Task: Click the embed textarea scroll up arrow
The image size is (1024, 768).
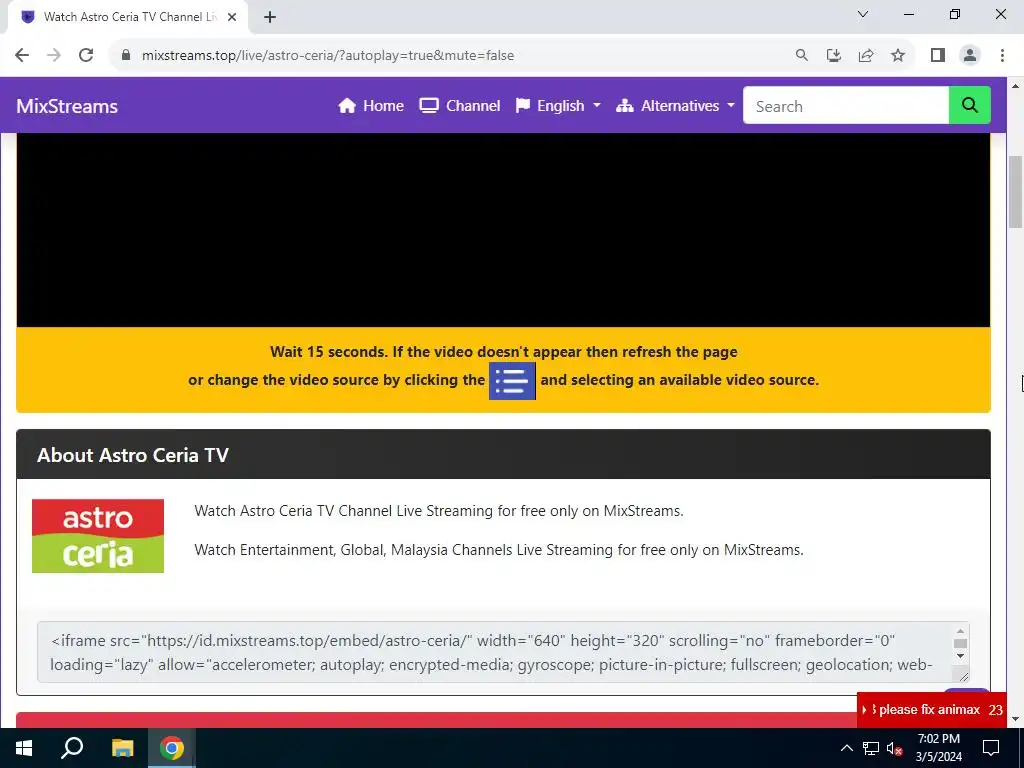Action: pos(960,632)
